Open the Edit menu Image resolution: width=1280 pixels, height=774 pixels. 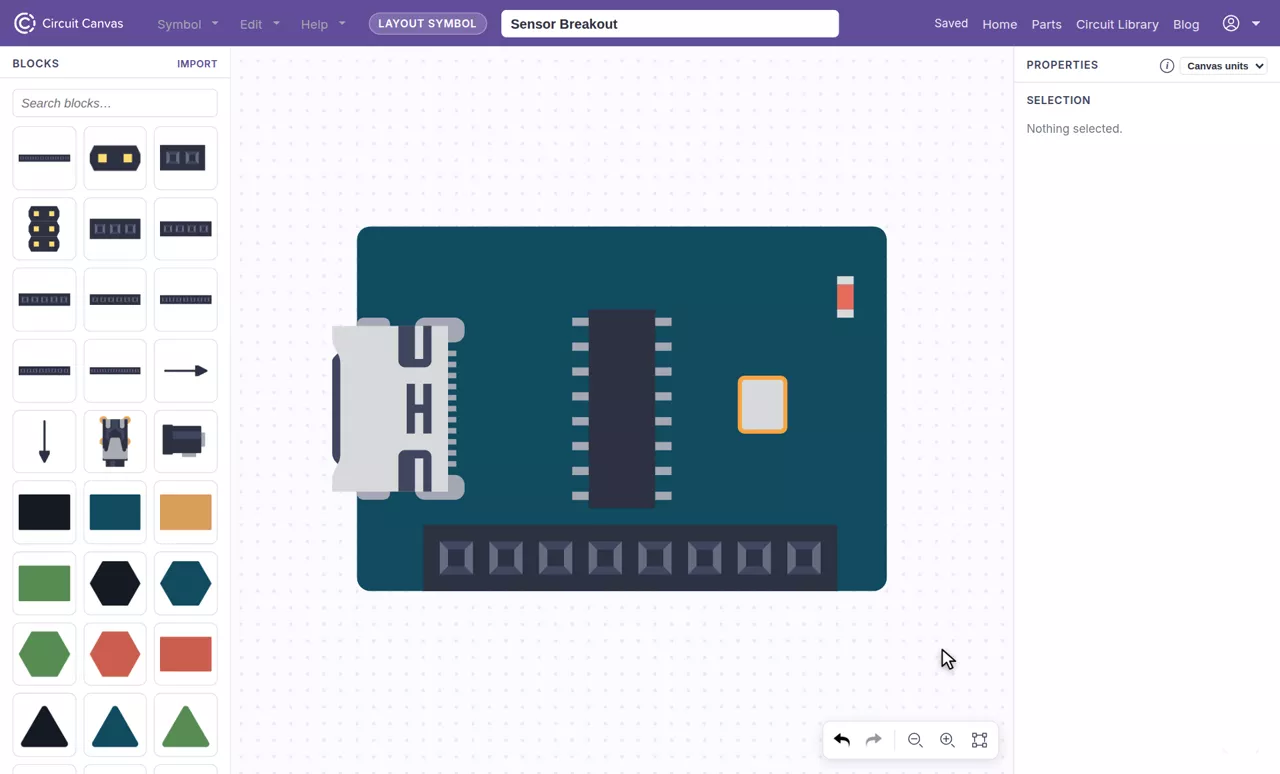[259, 24]
